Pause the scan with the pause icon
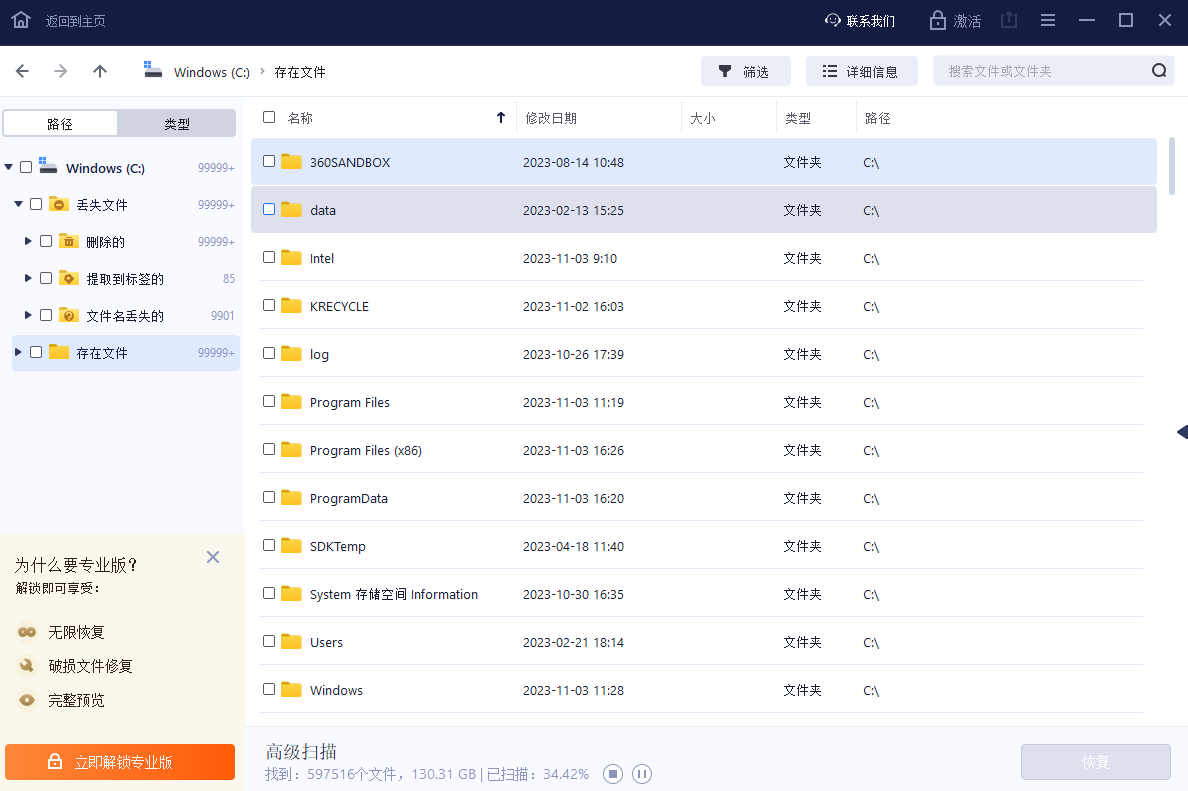Screen dimensions: 1188x791 click(x=641, y=773)
